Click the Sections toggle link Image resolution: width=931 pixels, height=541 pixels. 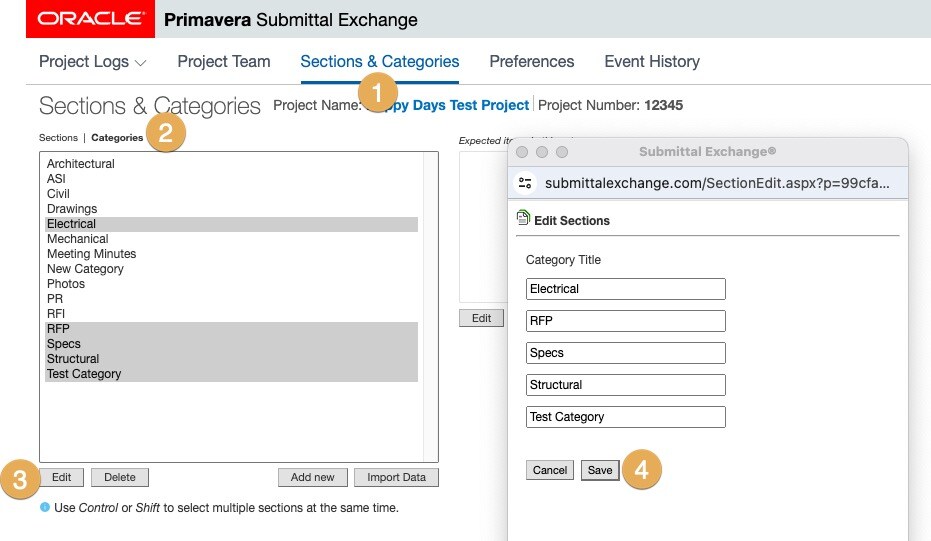pos(58,138)
